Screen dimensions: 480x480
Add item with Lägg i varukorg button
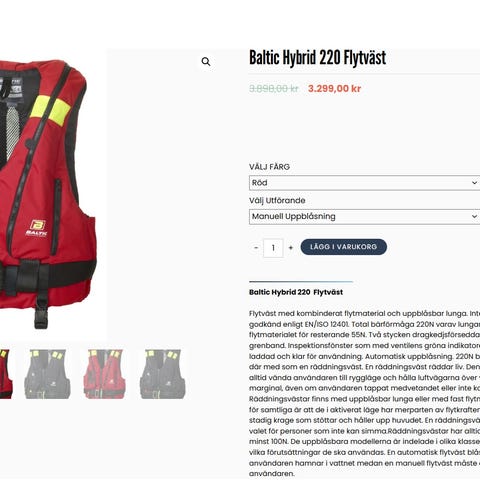pos(344,247)
